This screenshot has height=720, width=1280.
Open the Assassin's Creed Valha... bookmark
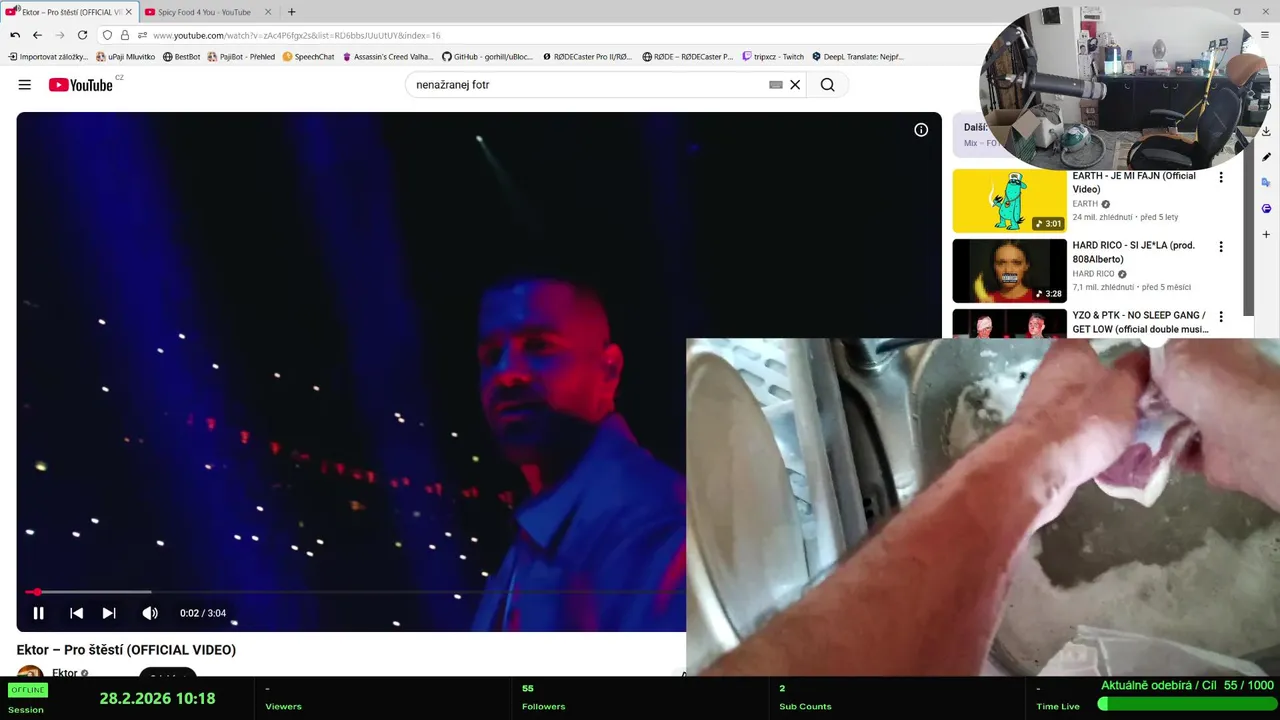[x=388, y=57]
